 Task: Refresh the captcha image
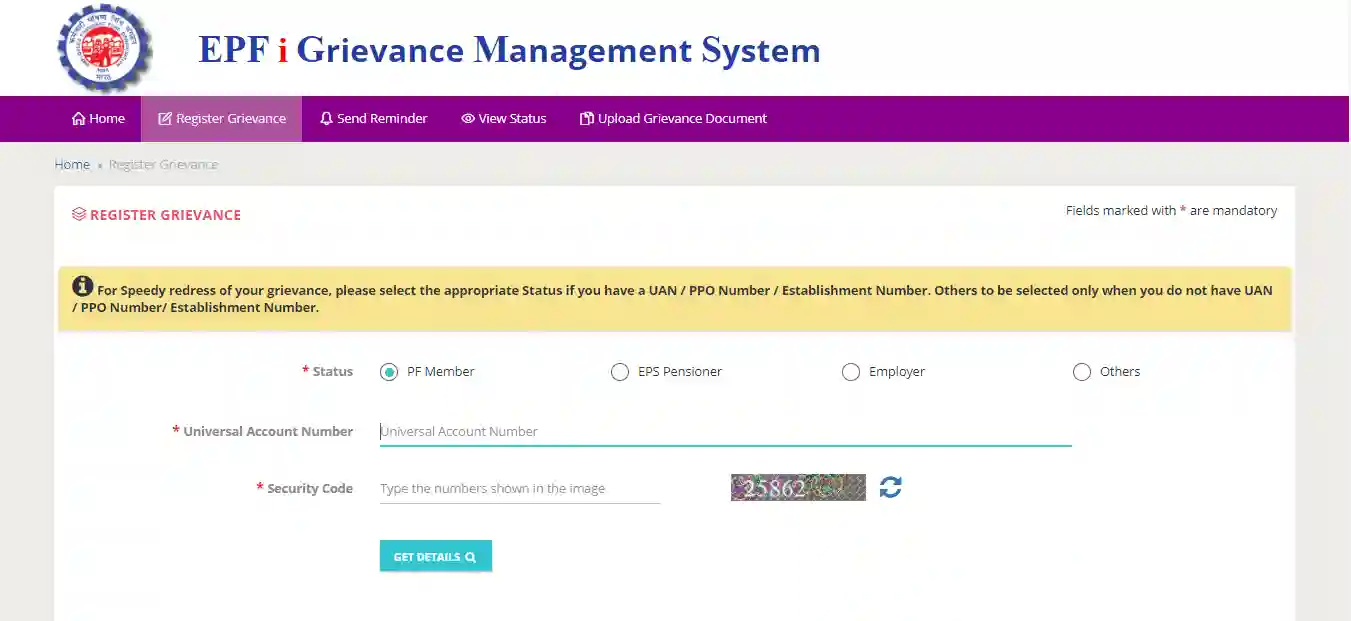click(x=889, y=487)
